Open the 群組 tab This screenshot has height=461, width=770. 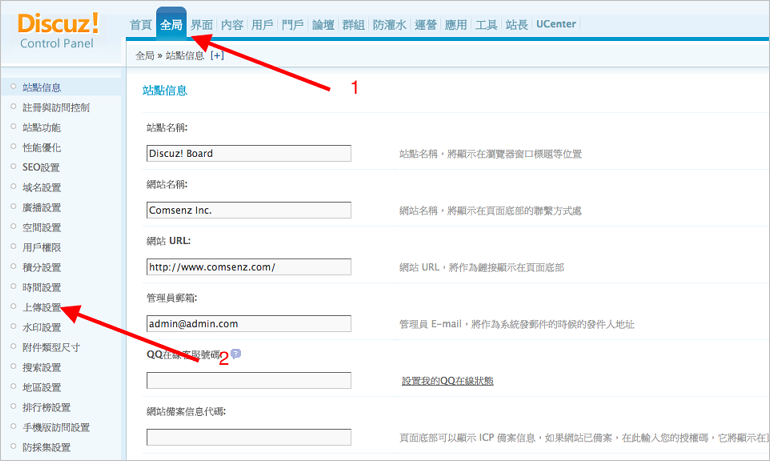354,24
